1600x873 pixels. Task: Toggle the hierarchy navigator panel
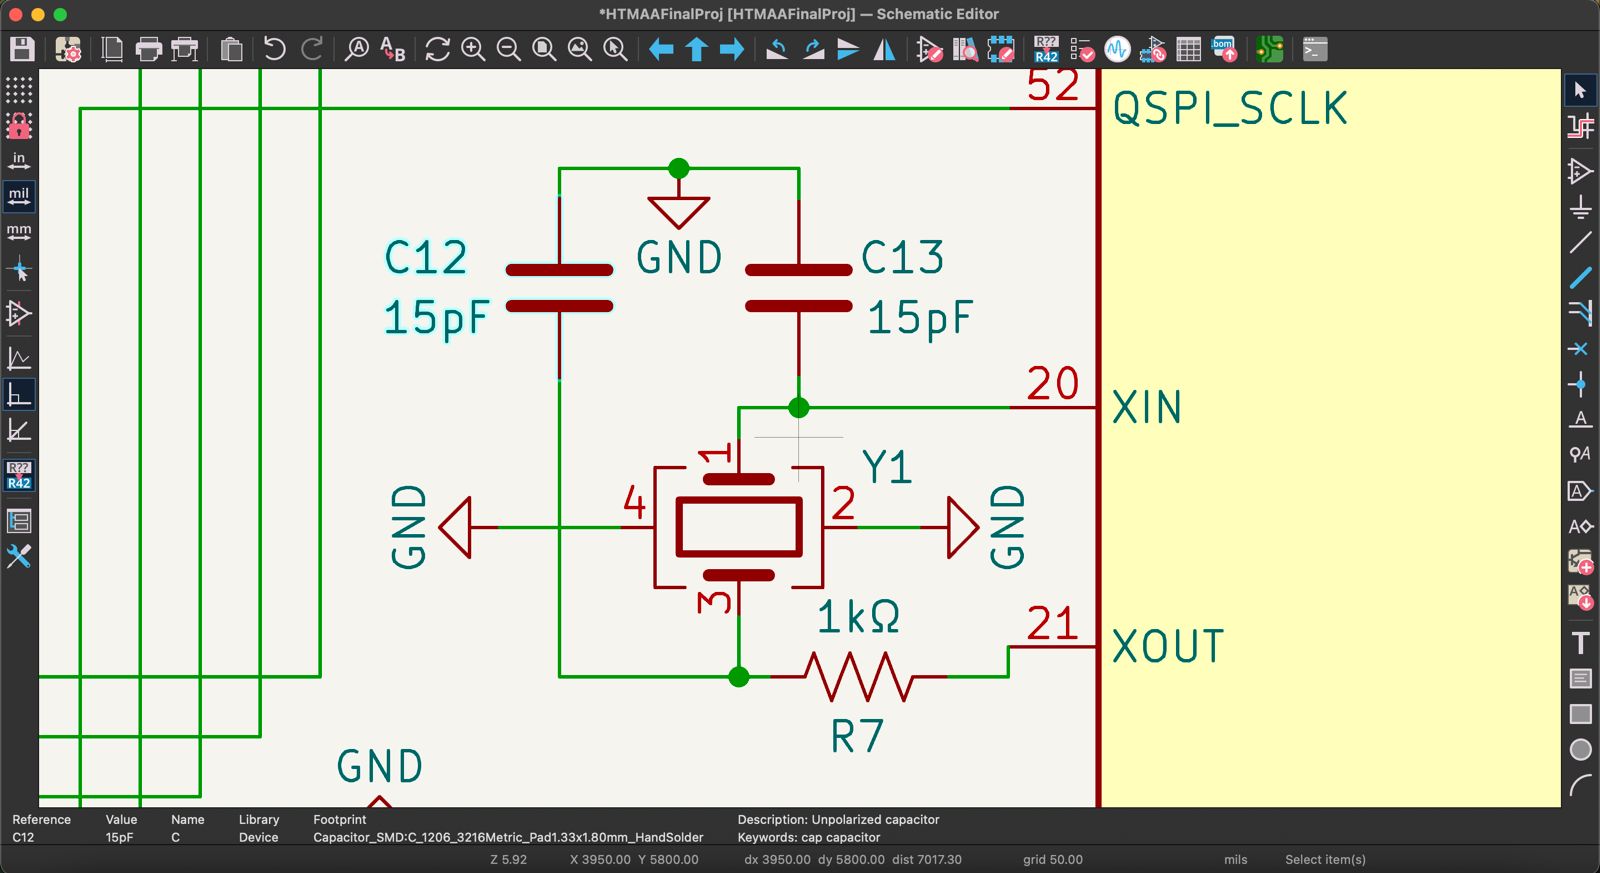point(19,521)
